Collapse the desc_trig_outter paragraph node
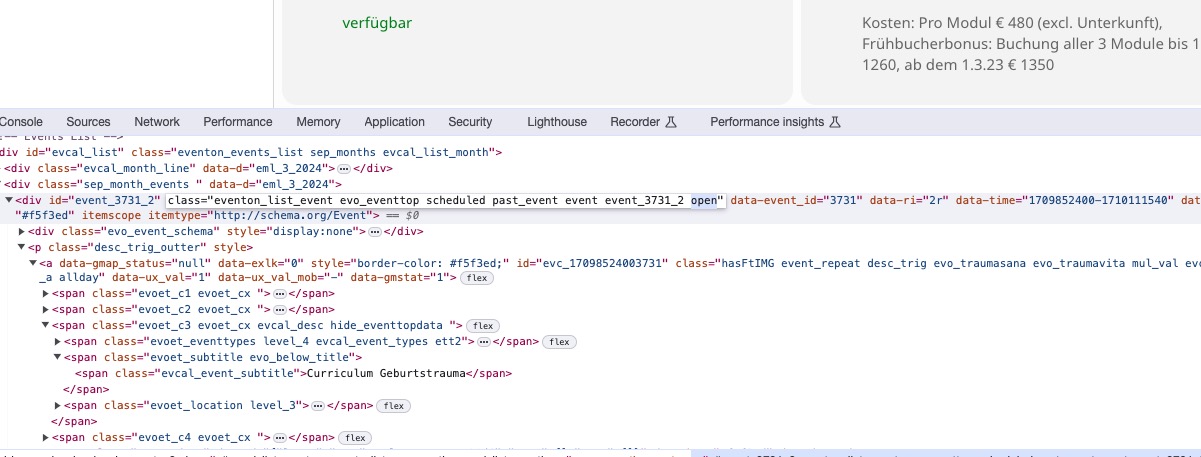This screenshot has height=457, width=1201. (x=22, y=247)
